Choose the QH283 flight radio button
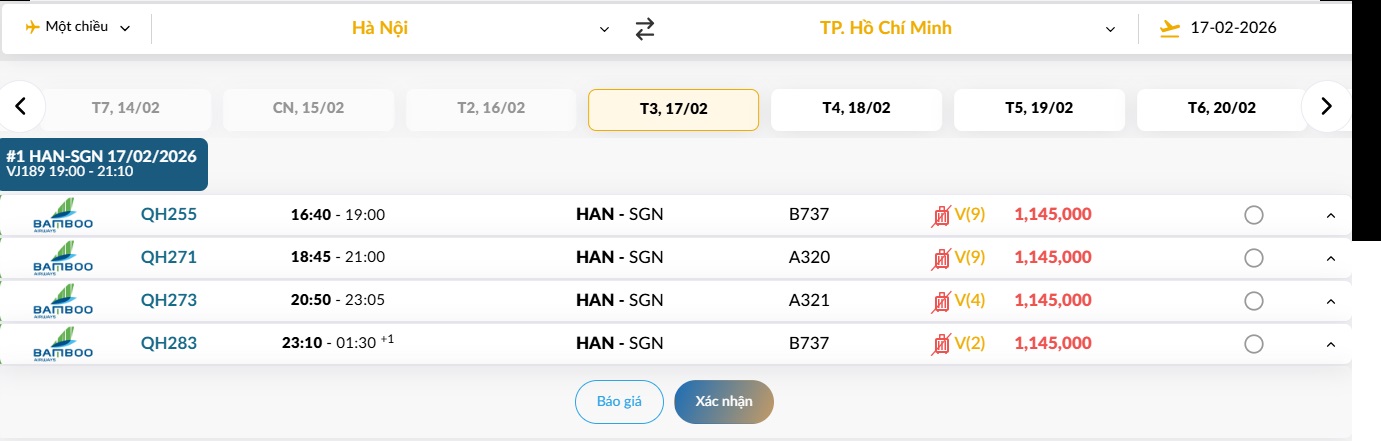 pos(1254,344)
